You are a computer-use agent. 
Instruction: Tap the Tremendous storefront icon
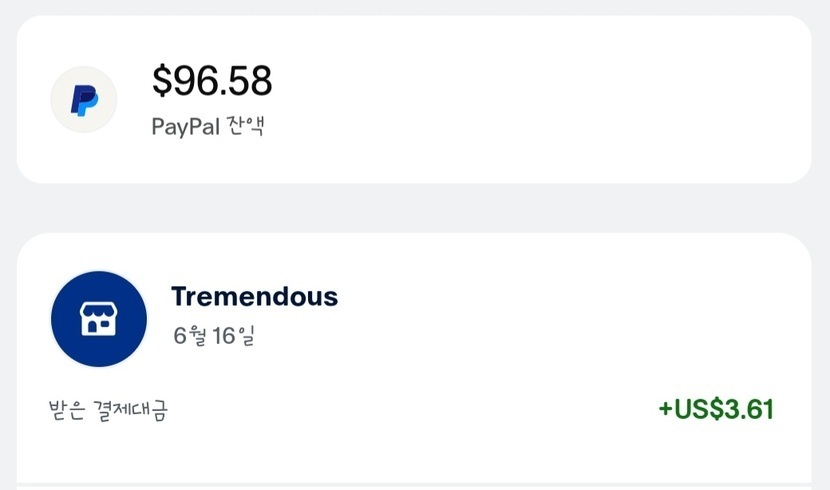click(99, 318)
